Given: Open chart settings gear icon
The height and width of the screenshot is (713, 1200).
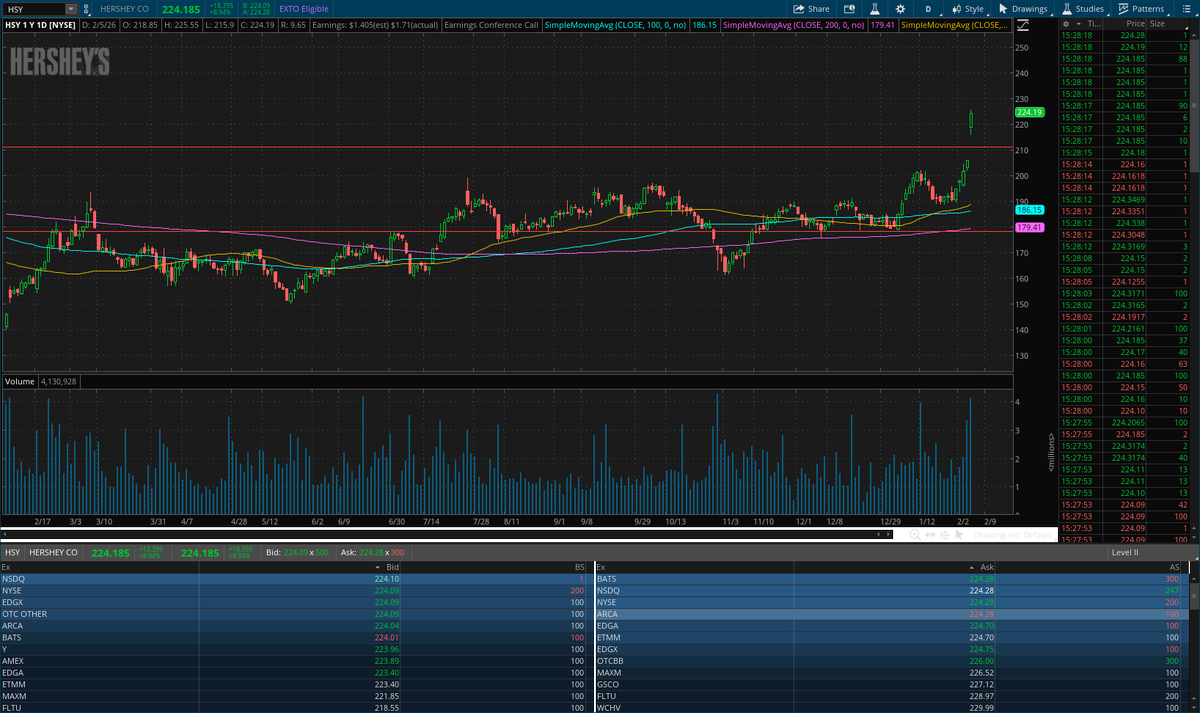Looking at the screenshot, I should pos(902,9).
